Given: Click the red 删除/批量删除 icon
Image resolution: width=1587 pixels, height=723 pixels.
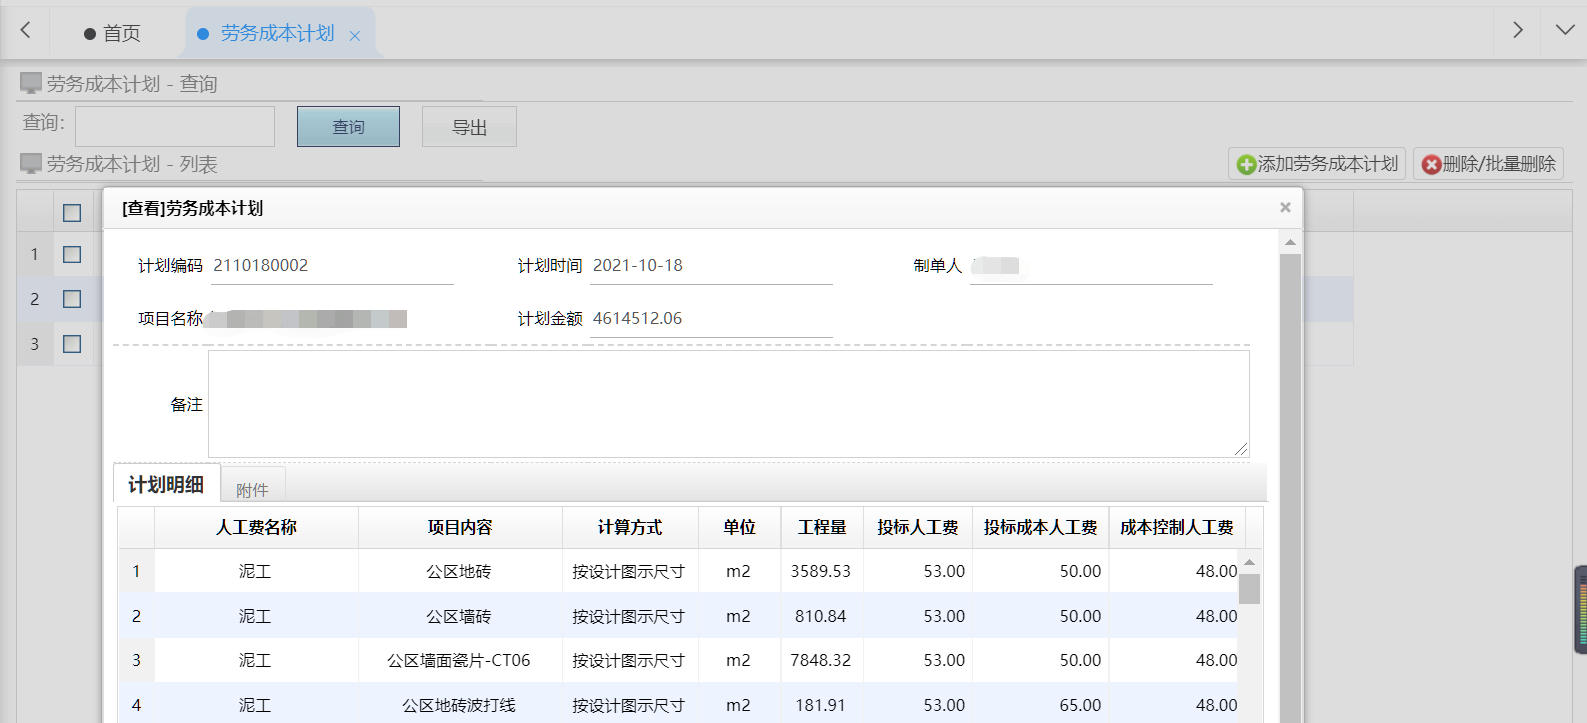Looking at the screenshot, I should point(1432,165).
